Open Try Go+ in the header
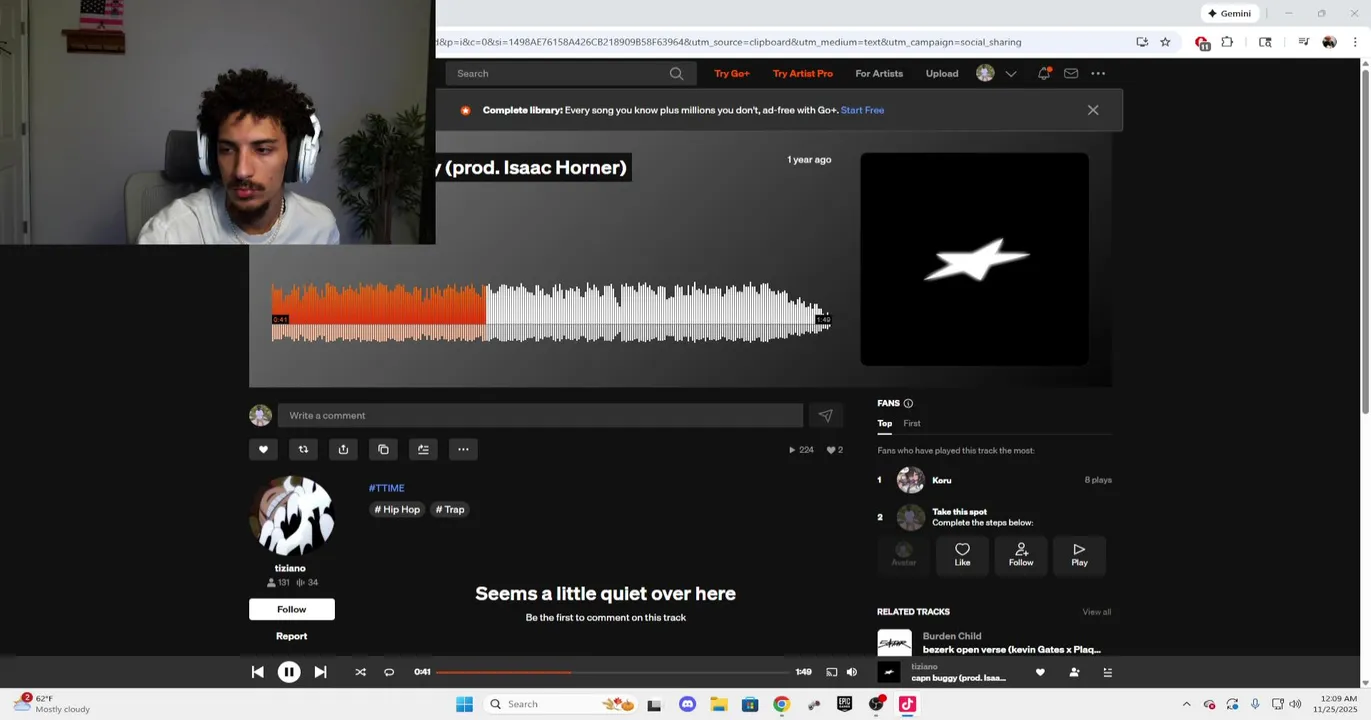Image resolution: width=1371 pixels, height=720 pixels. click(x=732, y=73)
